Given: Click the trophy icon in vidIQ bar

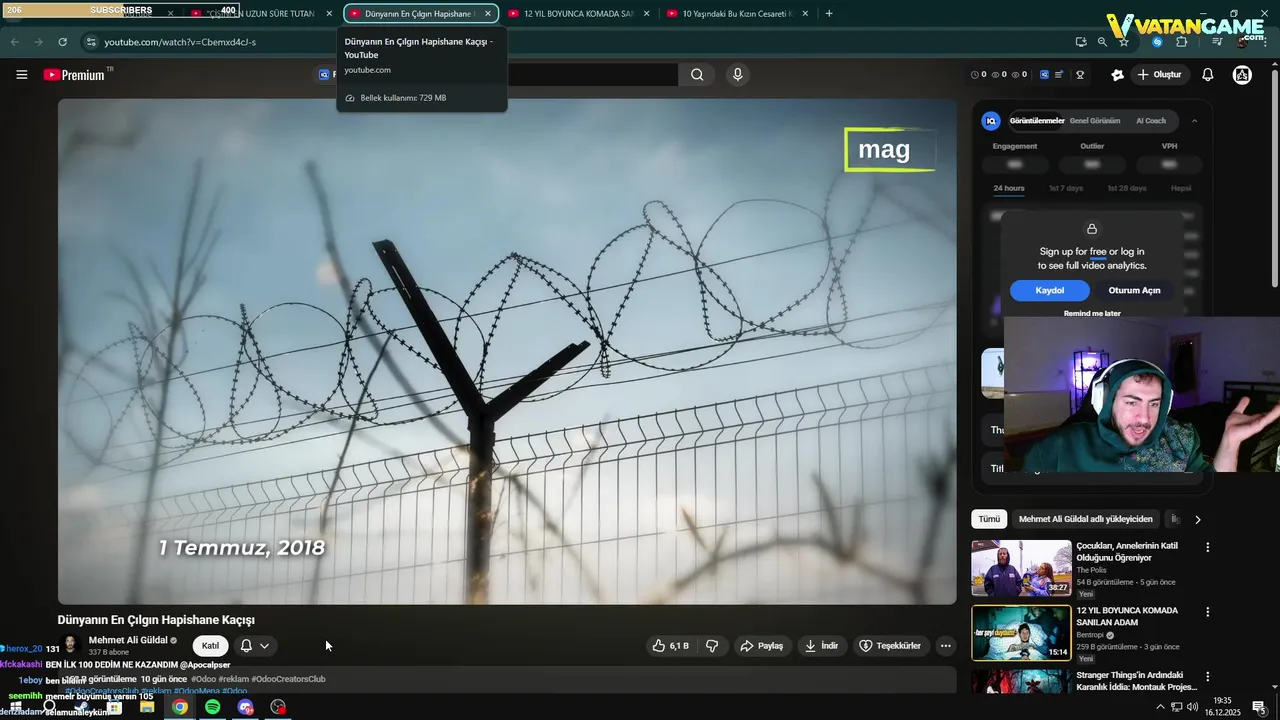Looking at the screenshot, I should (x=1080, y=75).
